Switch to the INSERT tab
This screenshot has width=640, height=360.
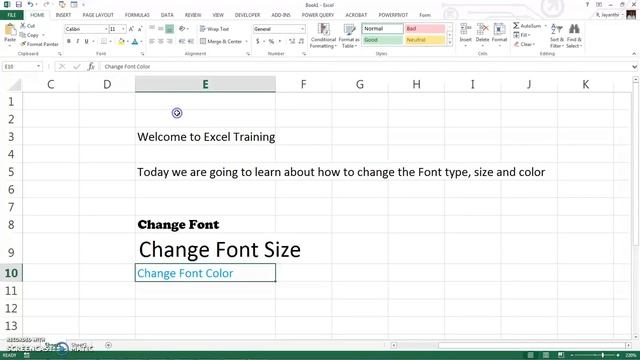coord(63,15)
